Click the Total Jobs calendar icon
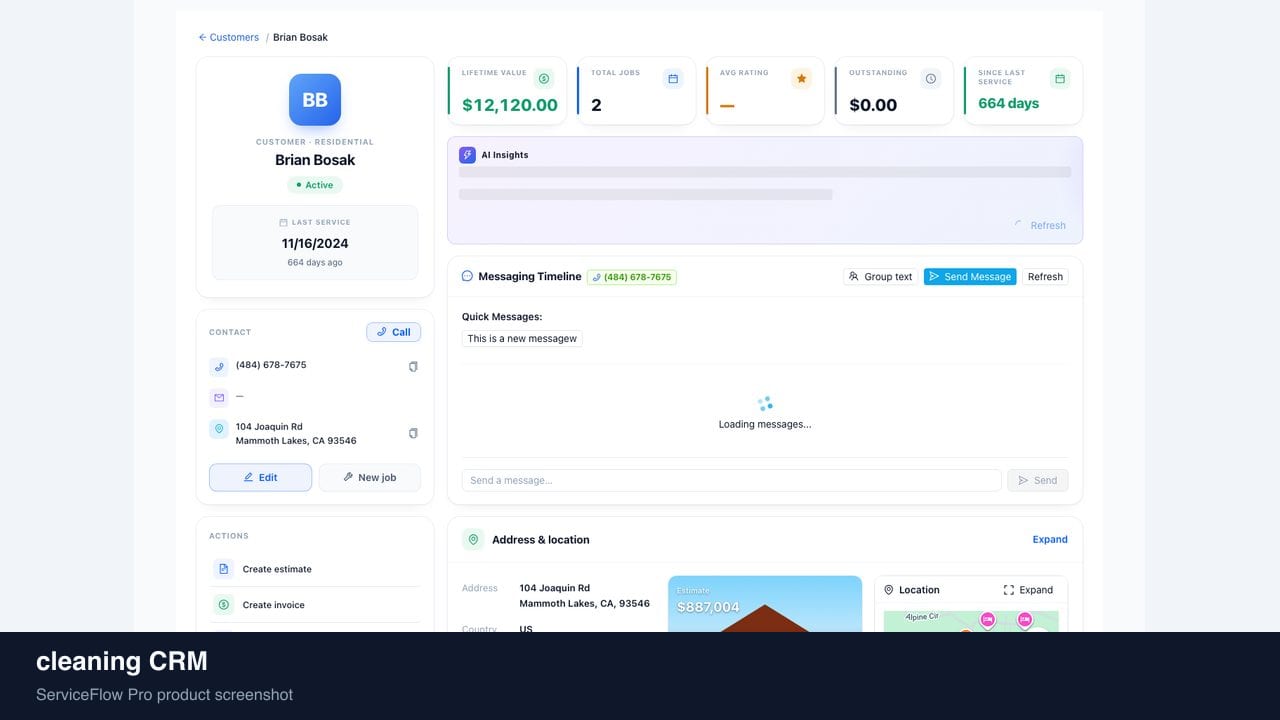Viewport: 1280px width, 720px height. [x=673, y=78]
